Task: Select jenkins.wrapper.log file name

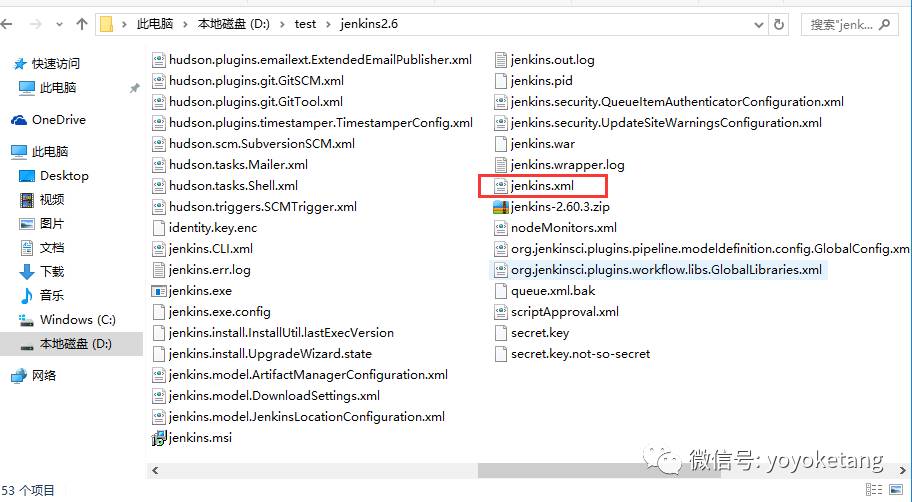Action: (568, 165)
